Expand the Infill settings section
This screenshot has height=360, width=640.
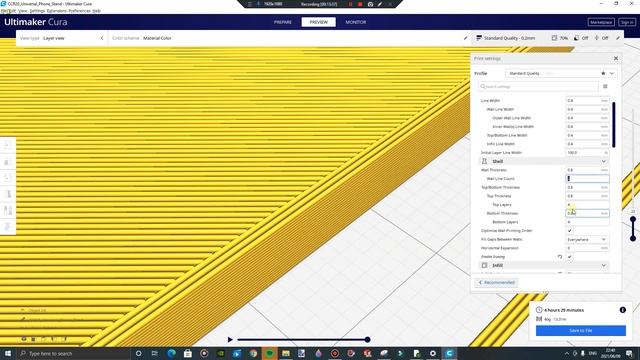[544, 265]
